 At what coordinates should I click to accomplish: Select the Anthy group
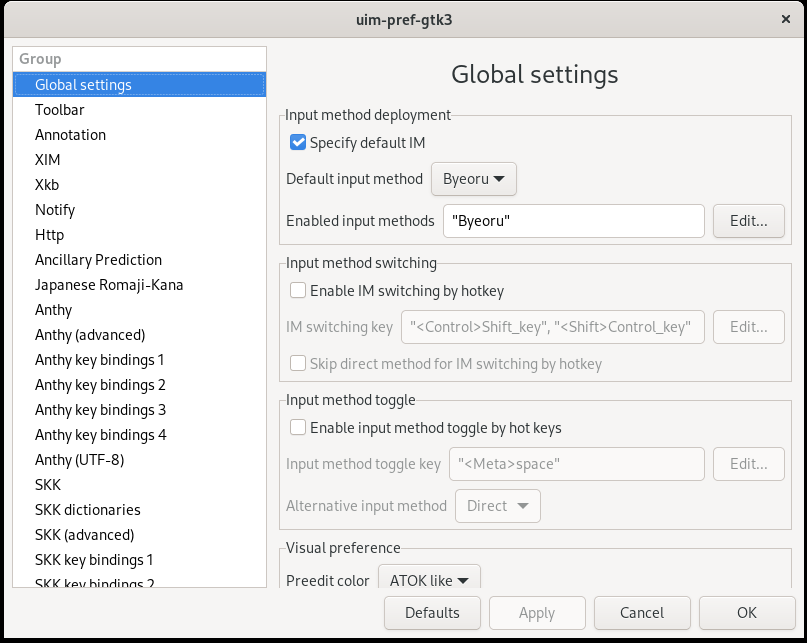click(x=51, y=310)
